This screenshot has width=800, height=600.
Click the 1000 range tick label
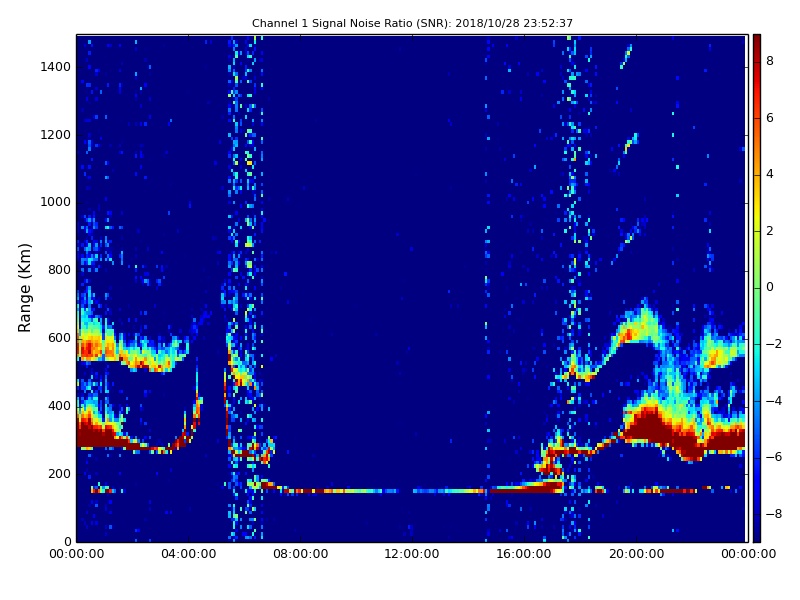(56, 202)
